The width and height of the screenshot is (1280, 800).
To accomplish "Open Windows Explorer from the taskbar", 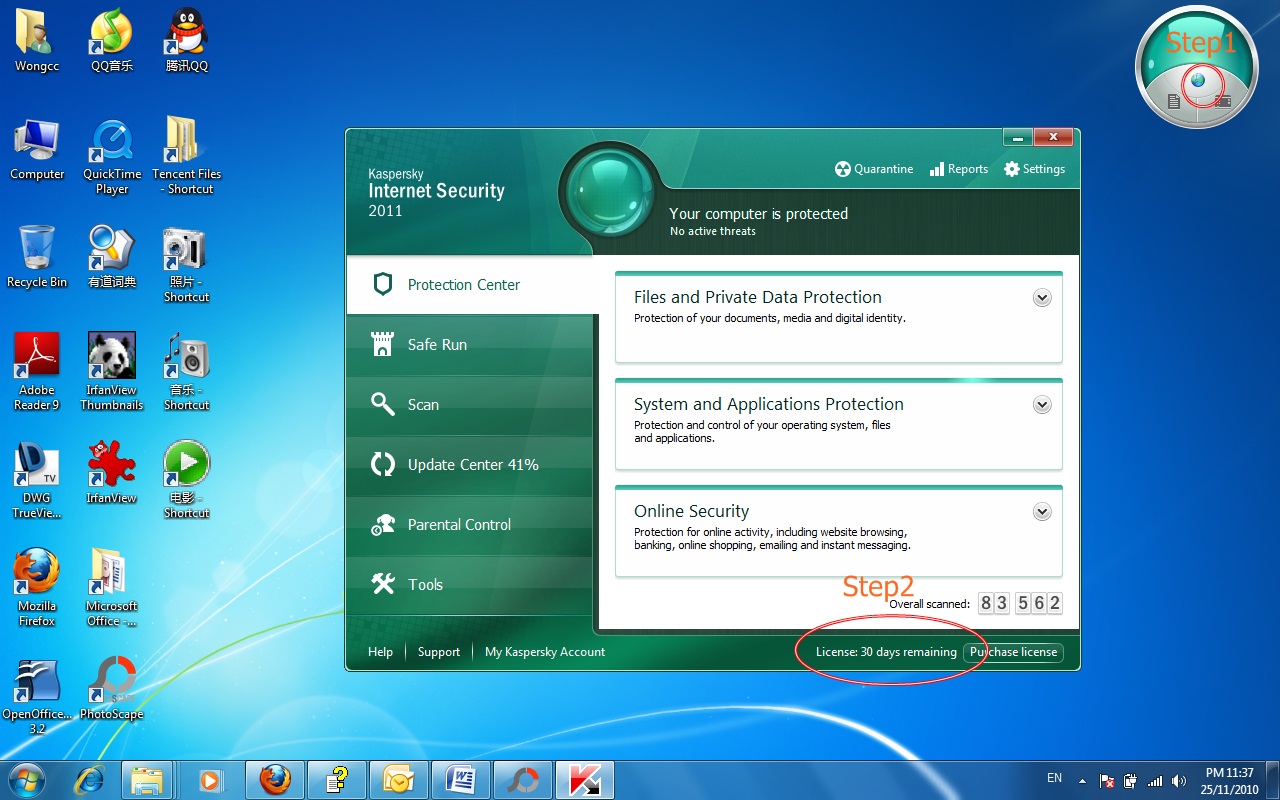I will point(148,779).
